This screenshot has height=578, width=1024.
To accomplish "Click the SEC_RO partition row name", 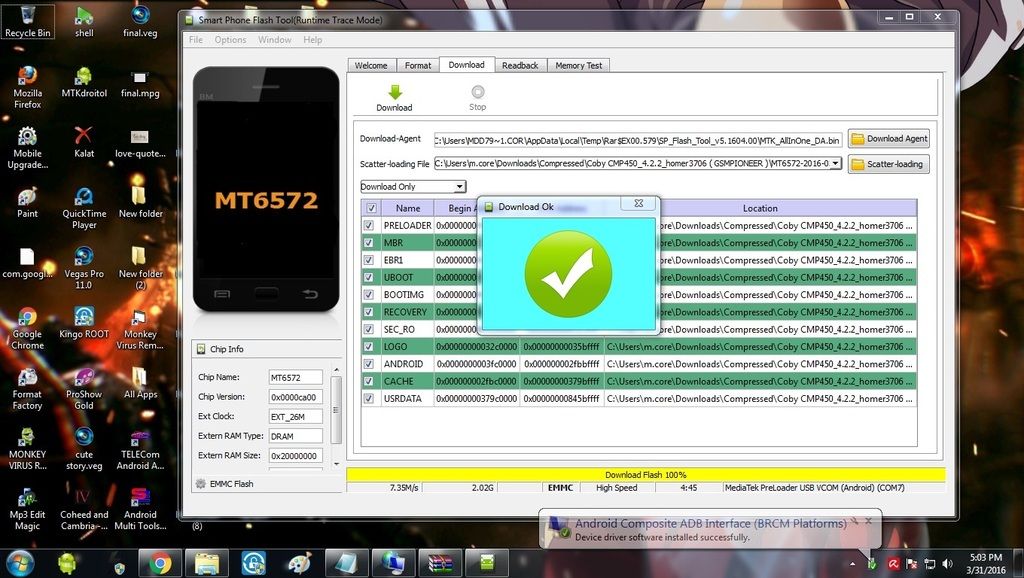I will coord(399,329).
